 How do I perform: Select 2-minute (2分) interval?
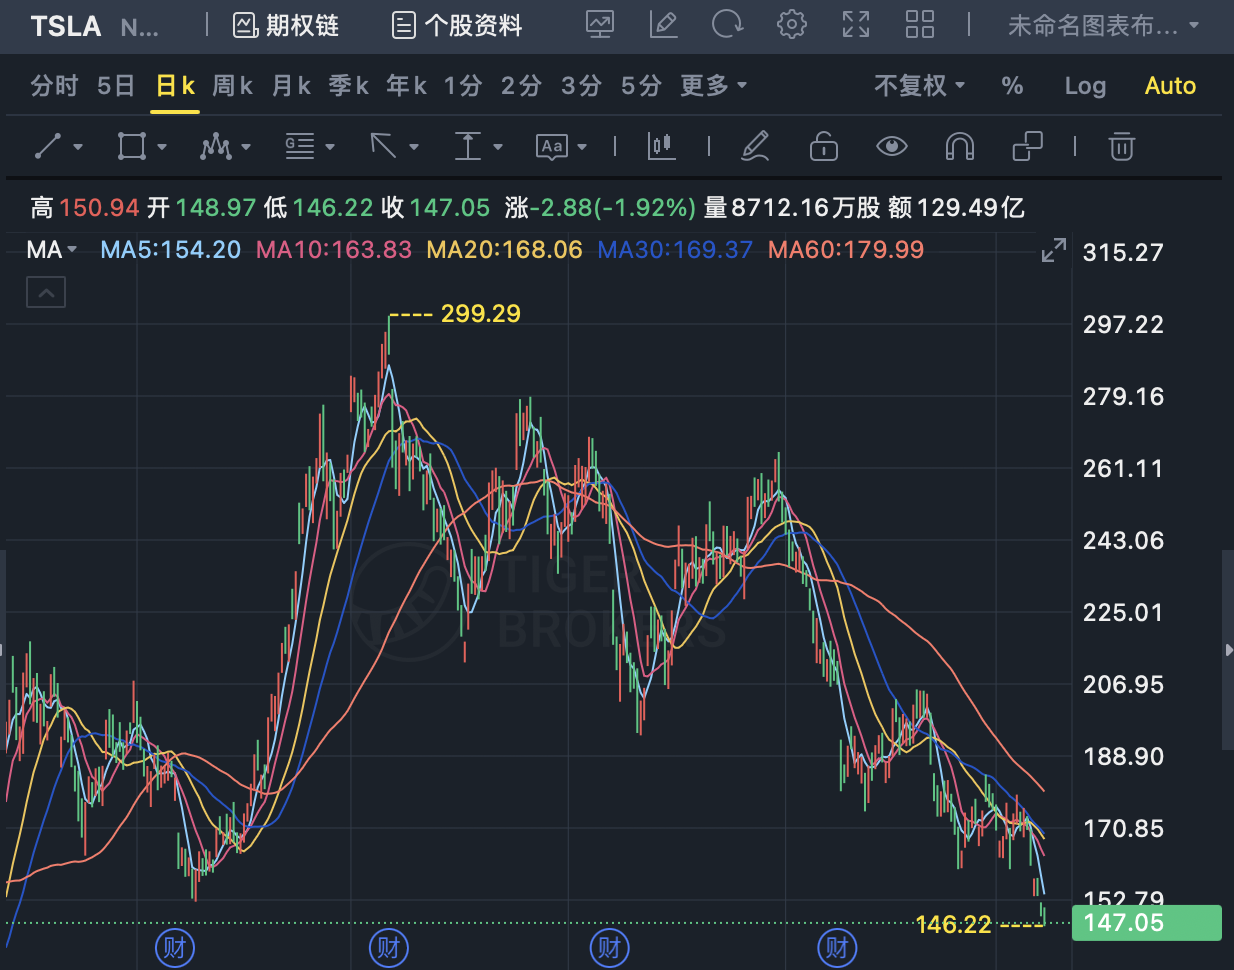pyautogui.click(x=521, y=86)
